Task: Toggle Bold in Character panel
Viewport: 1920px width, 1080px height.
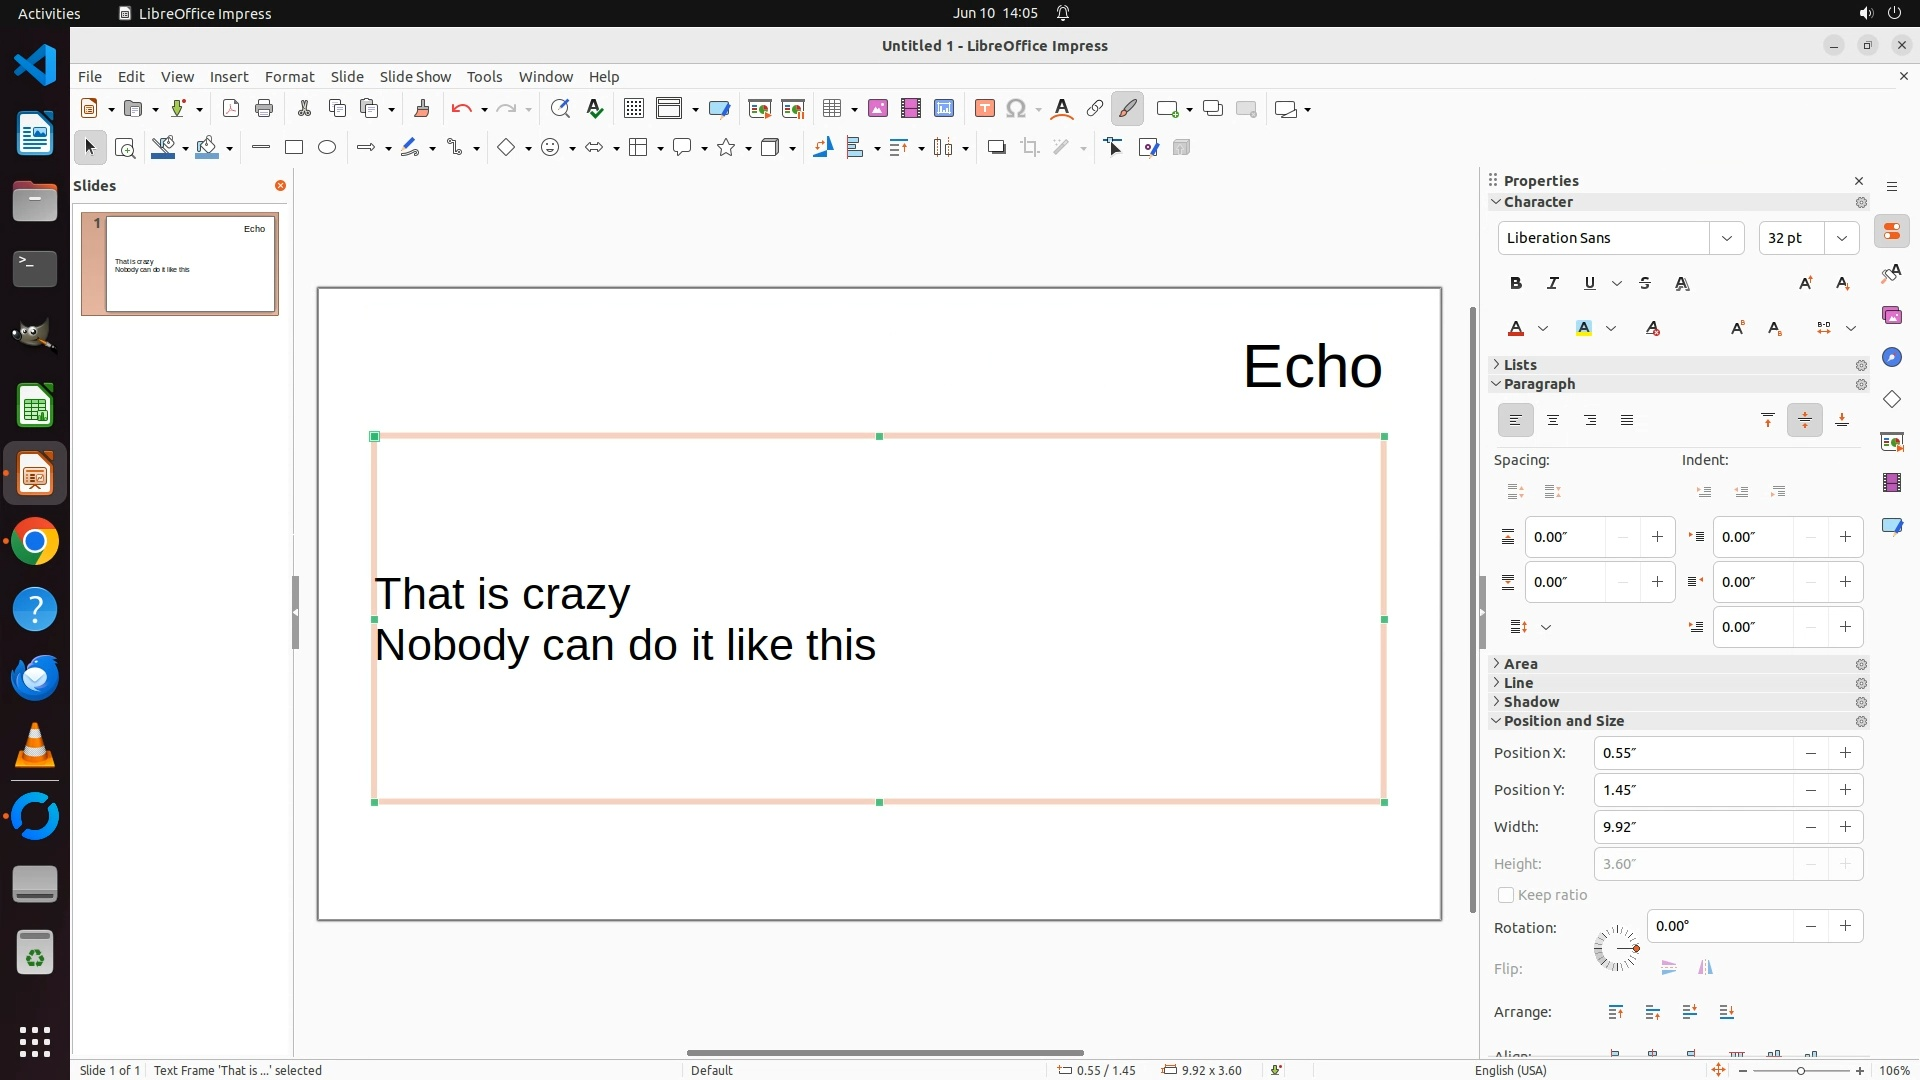Action: point(1515,284)
